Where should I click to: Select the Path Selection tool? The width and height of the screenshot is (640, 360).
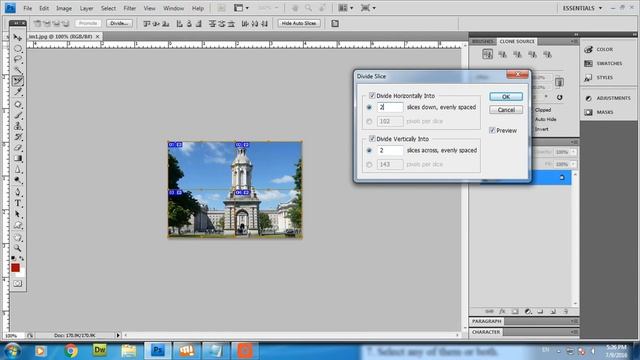click(x=18, y=214)
